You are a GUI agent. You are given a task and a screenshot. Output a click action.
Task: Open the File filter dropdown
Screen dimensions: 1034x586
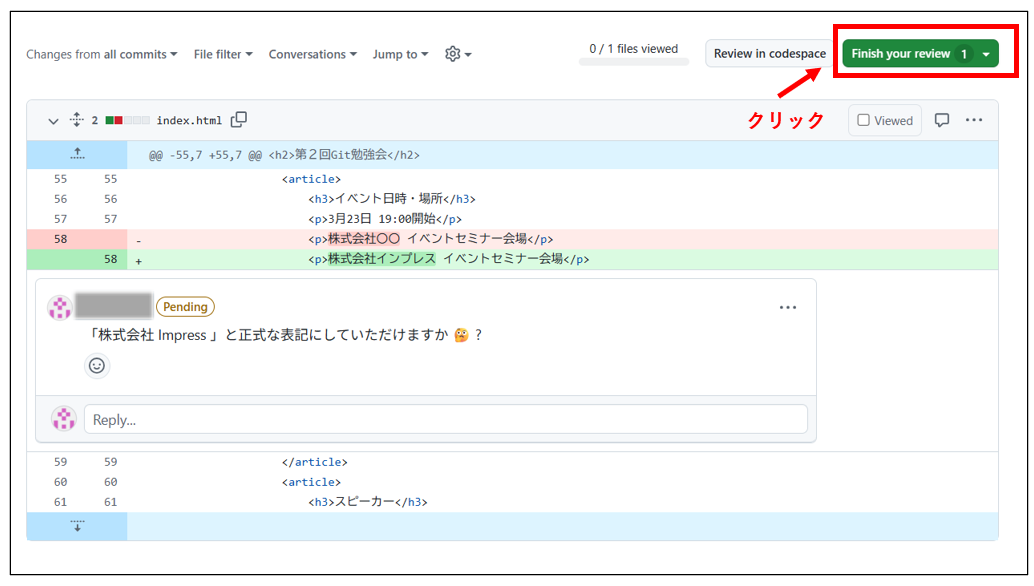pos(222,54)
